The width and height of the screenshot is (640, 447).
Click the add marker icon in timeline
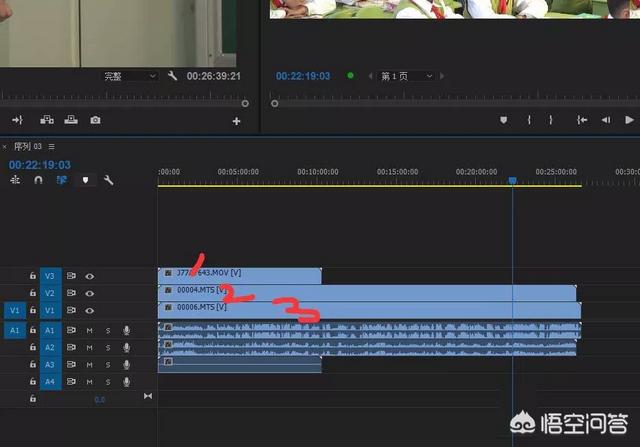pyautogui.click(x=85, y=181)
